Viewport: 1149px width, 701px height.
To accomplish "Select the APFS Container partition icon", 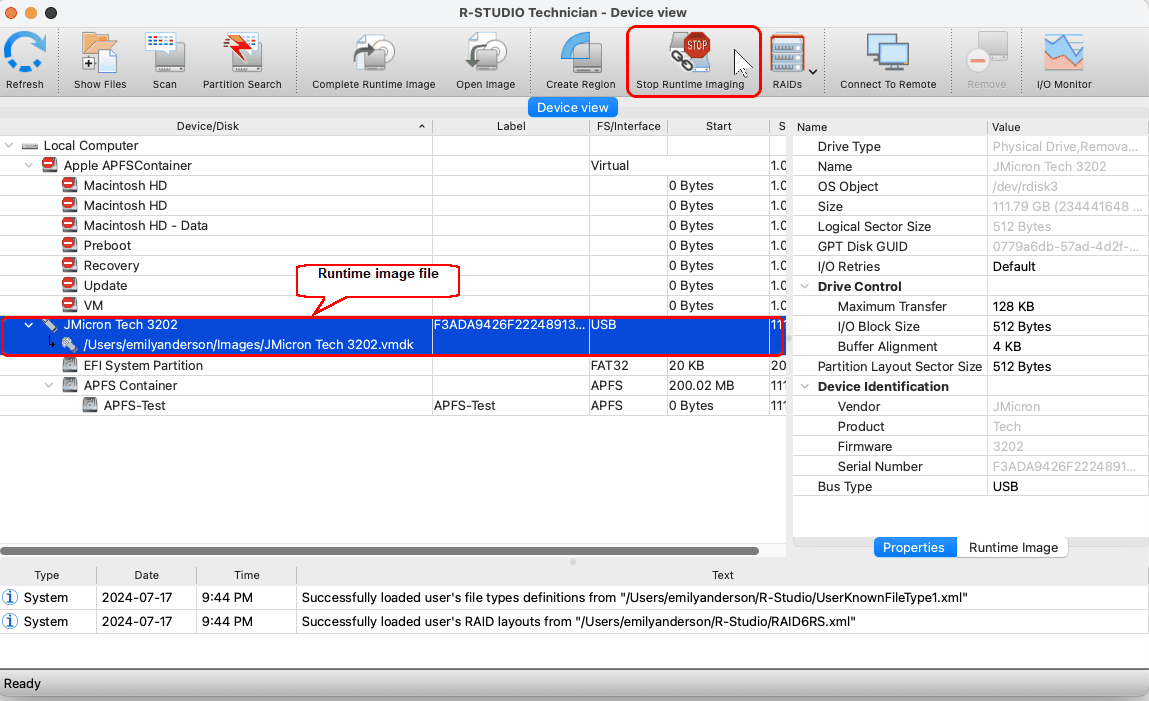I will 70,385.
